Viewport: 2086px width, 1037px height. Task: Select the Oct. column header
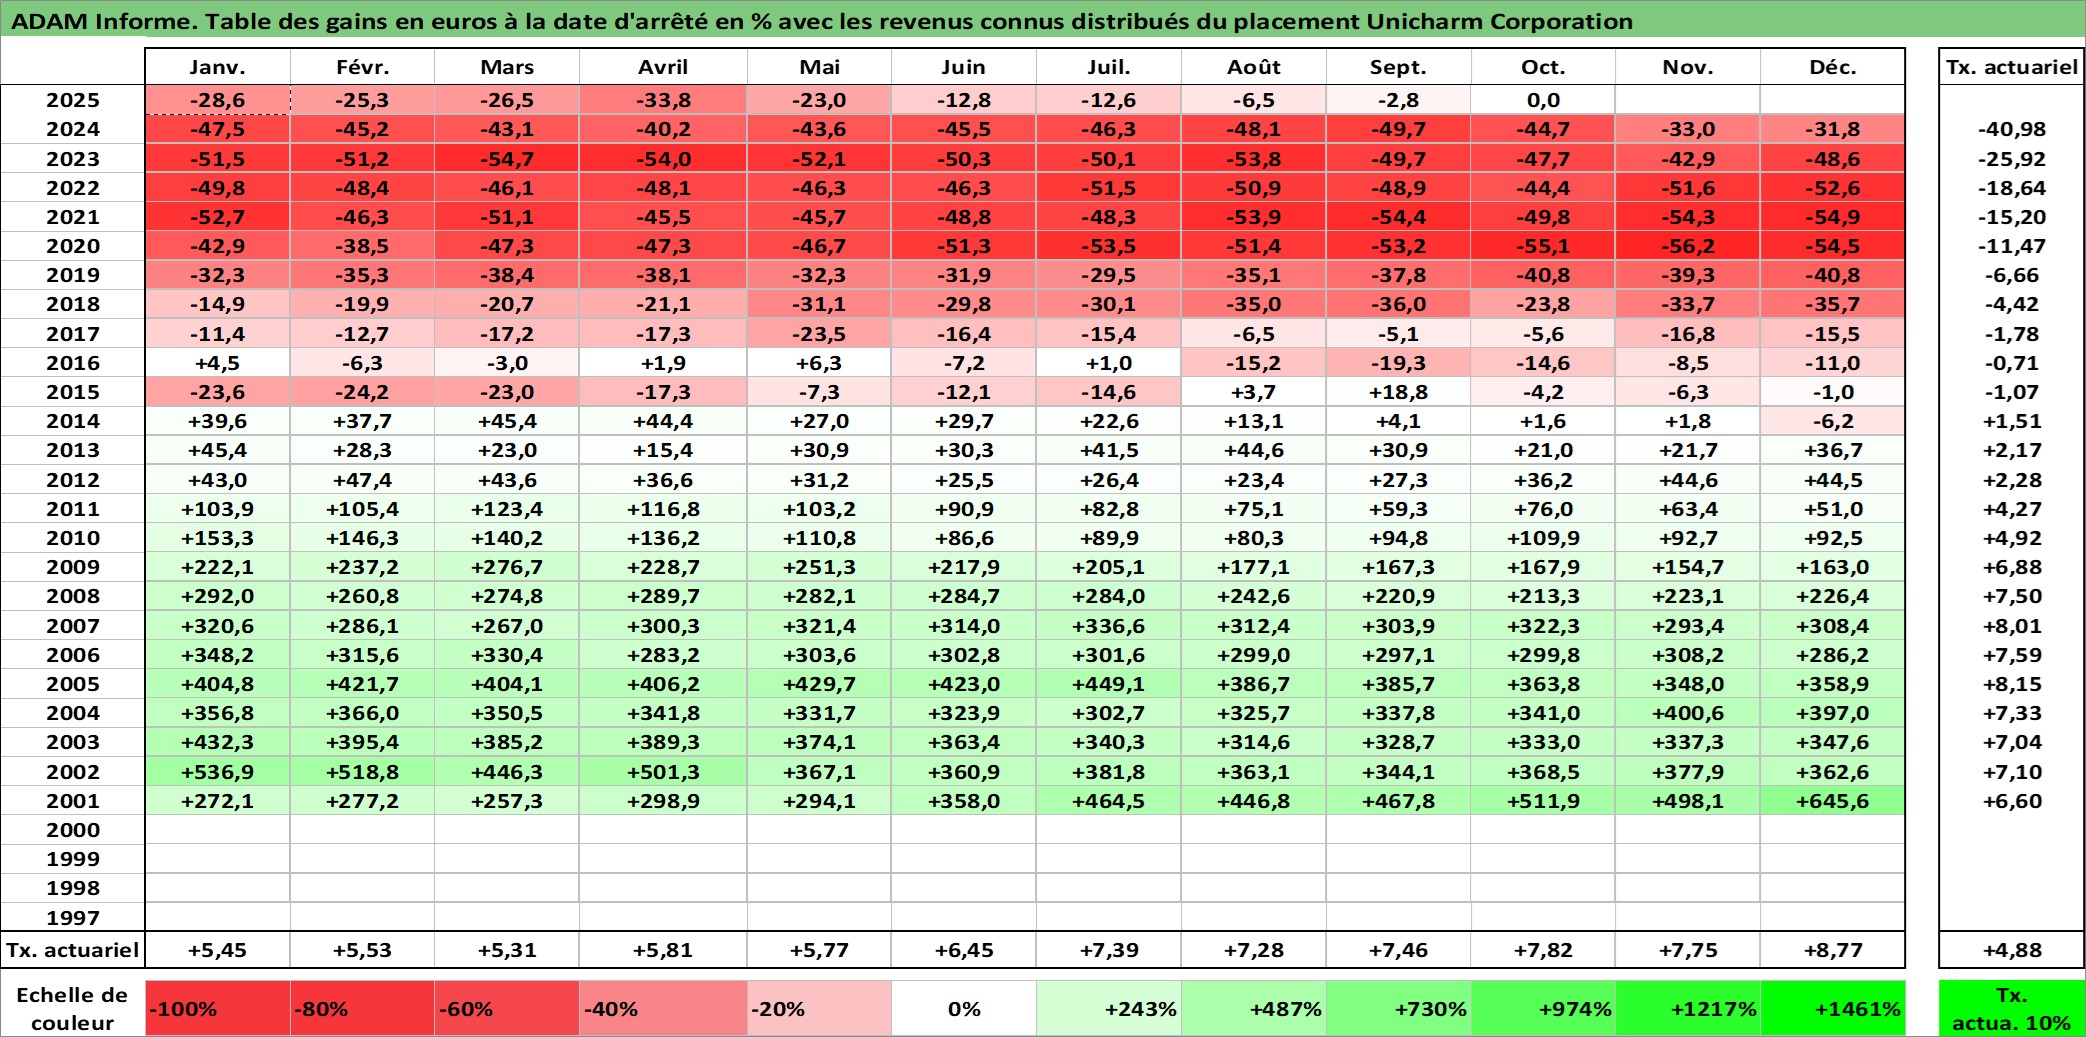click(x=1543, y=67)
